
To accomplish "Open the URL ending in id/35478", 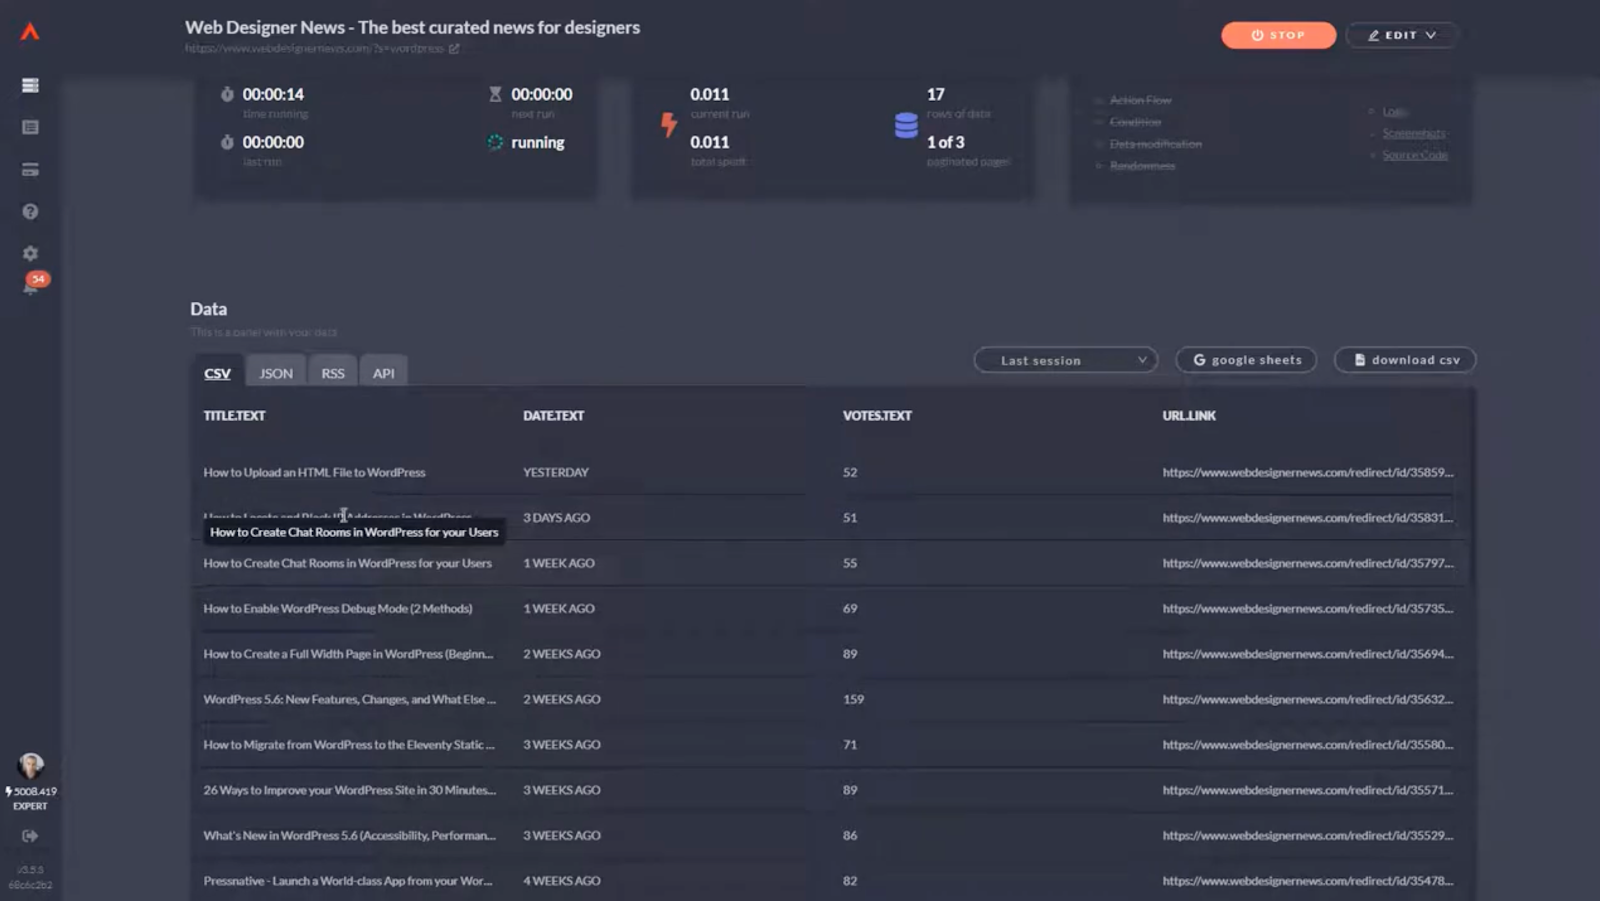I will click(1308, 881).
